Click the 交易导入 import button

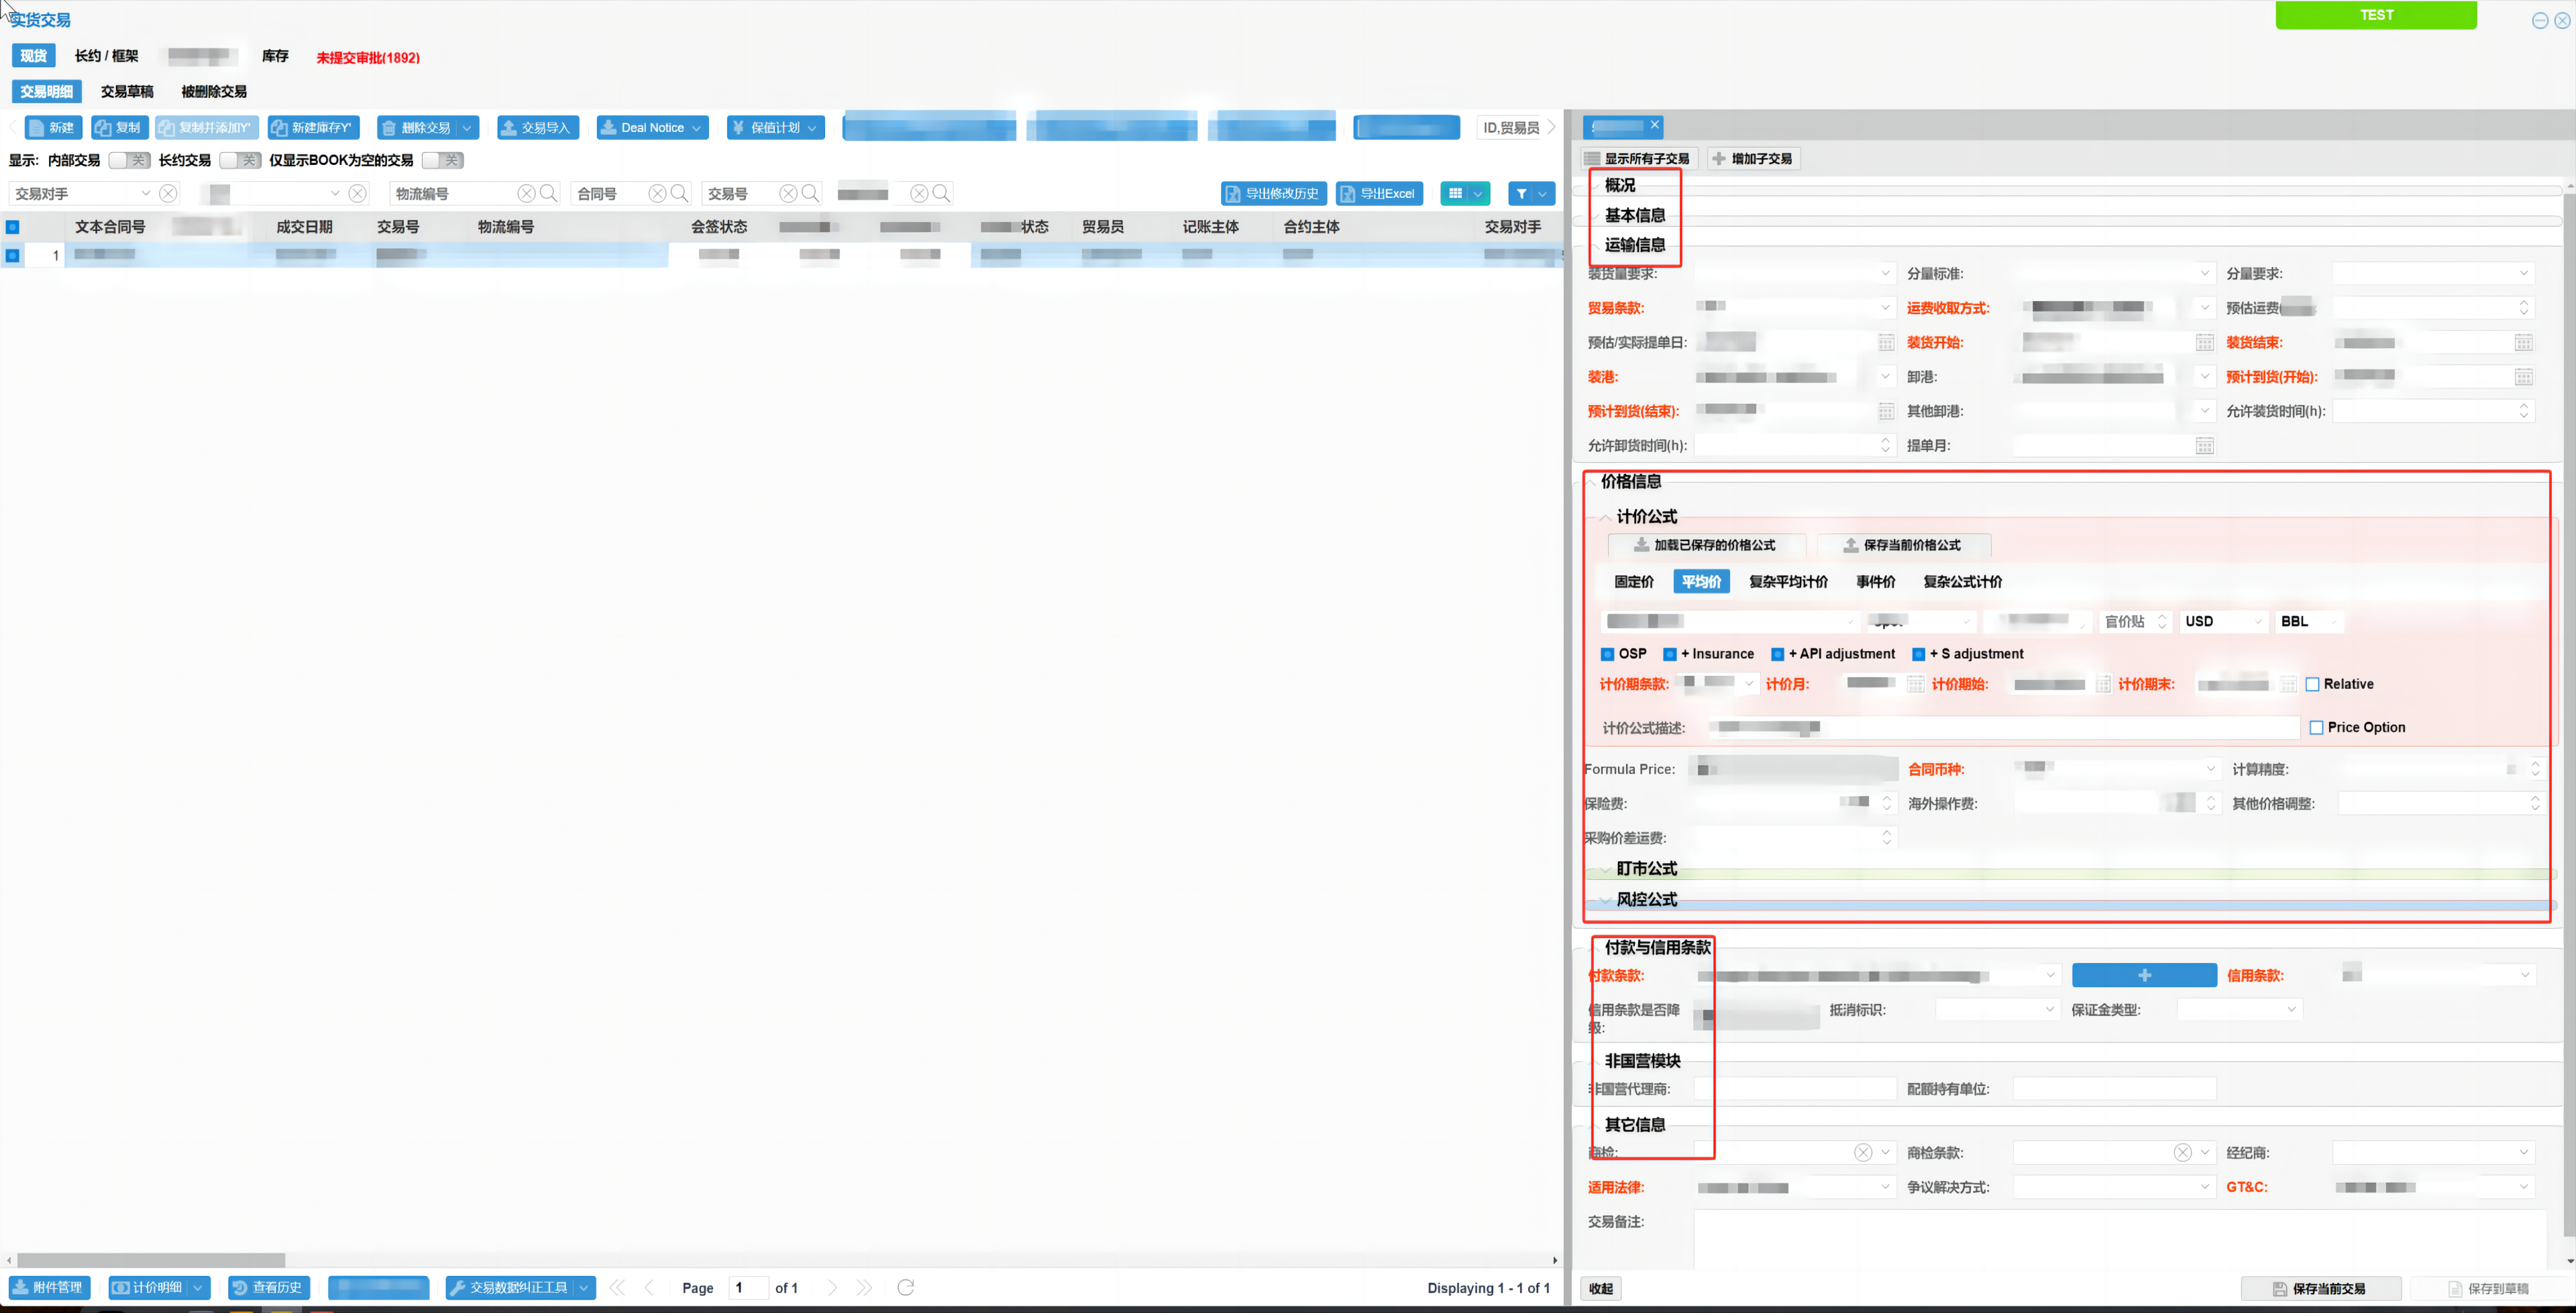537,127
